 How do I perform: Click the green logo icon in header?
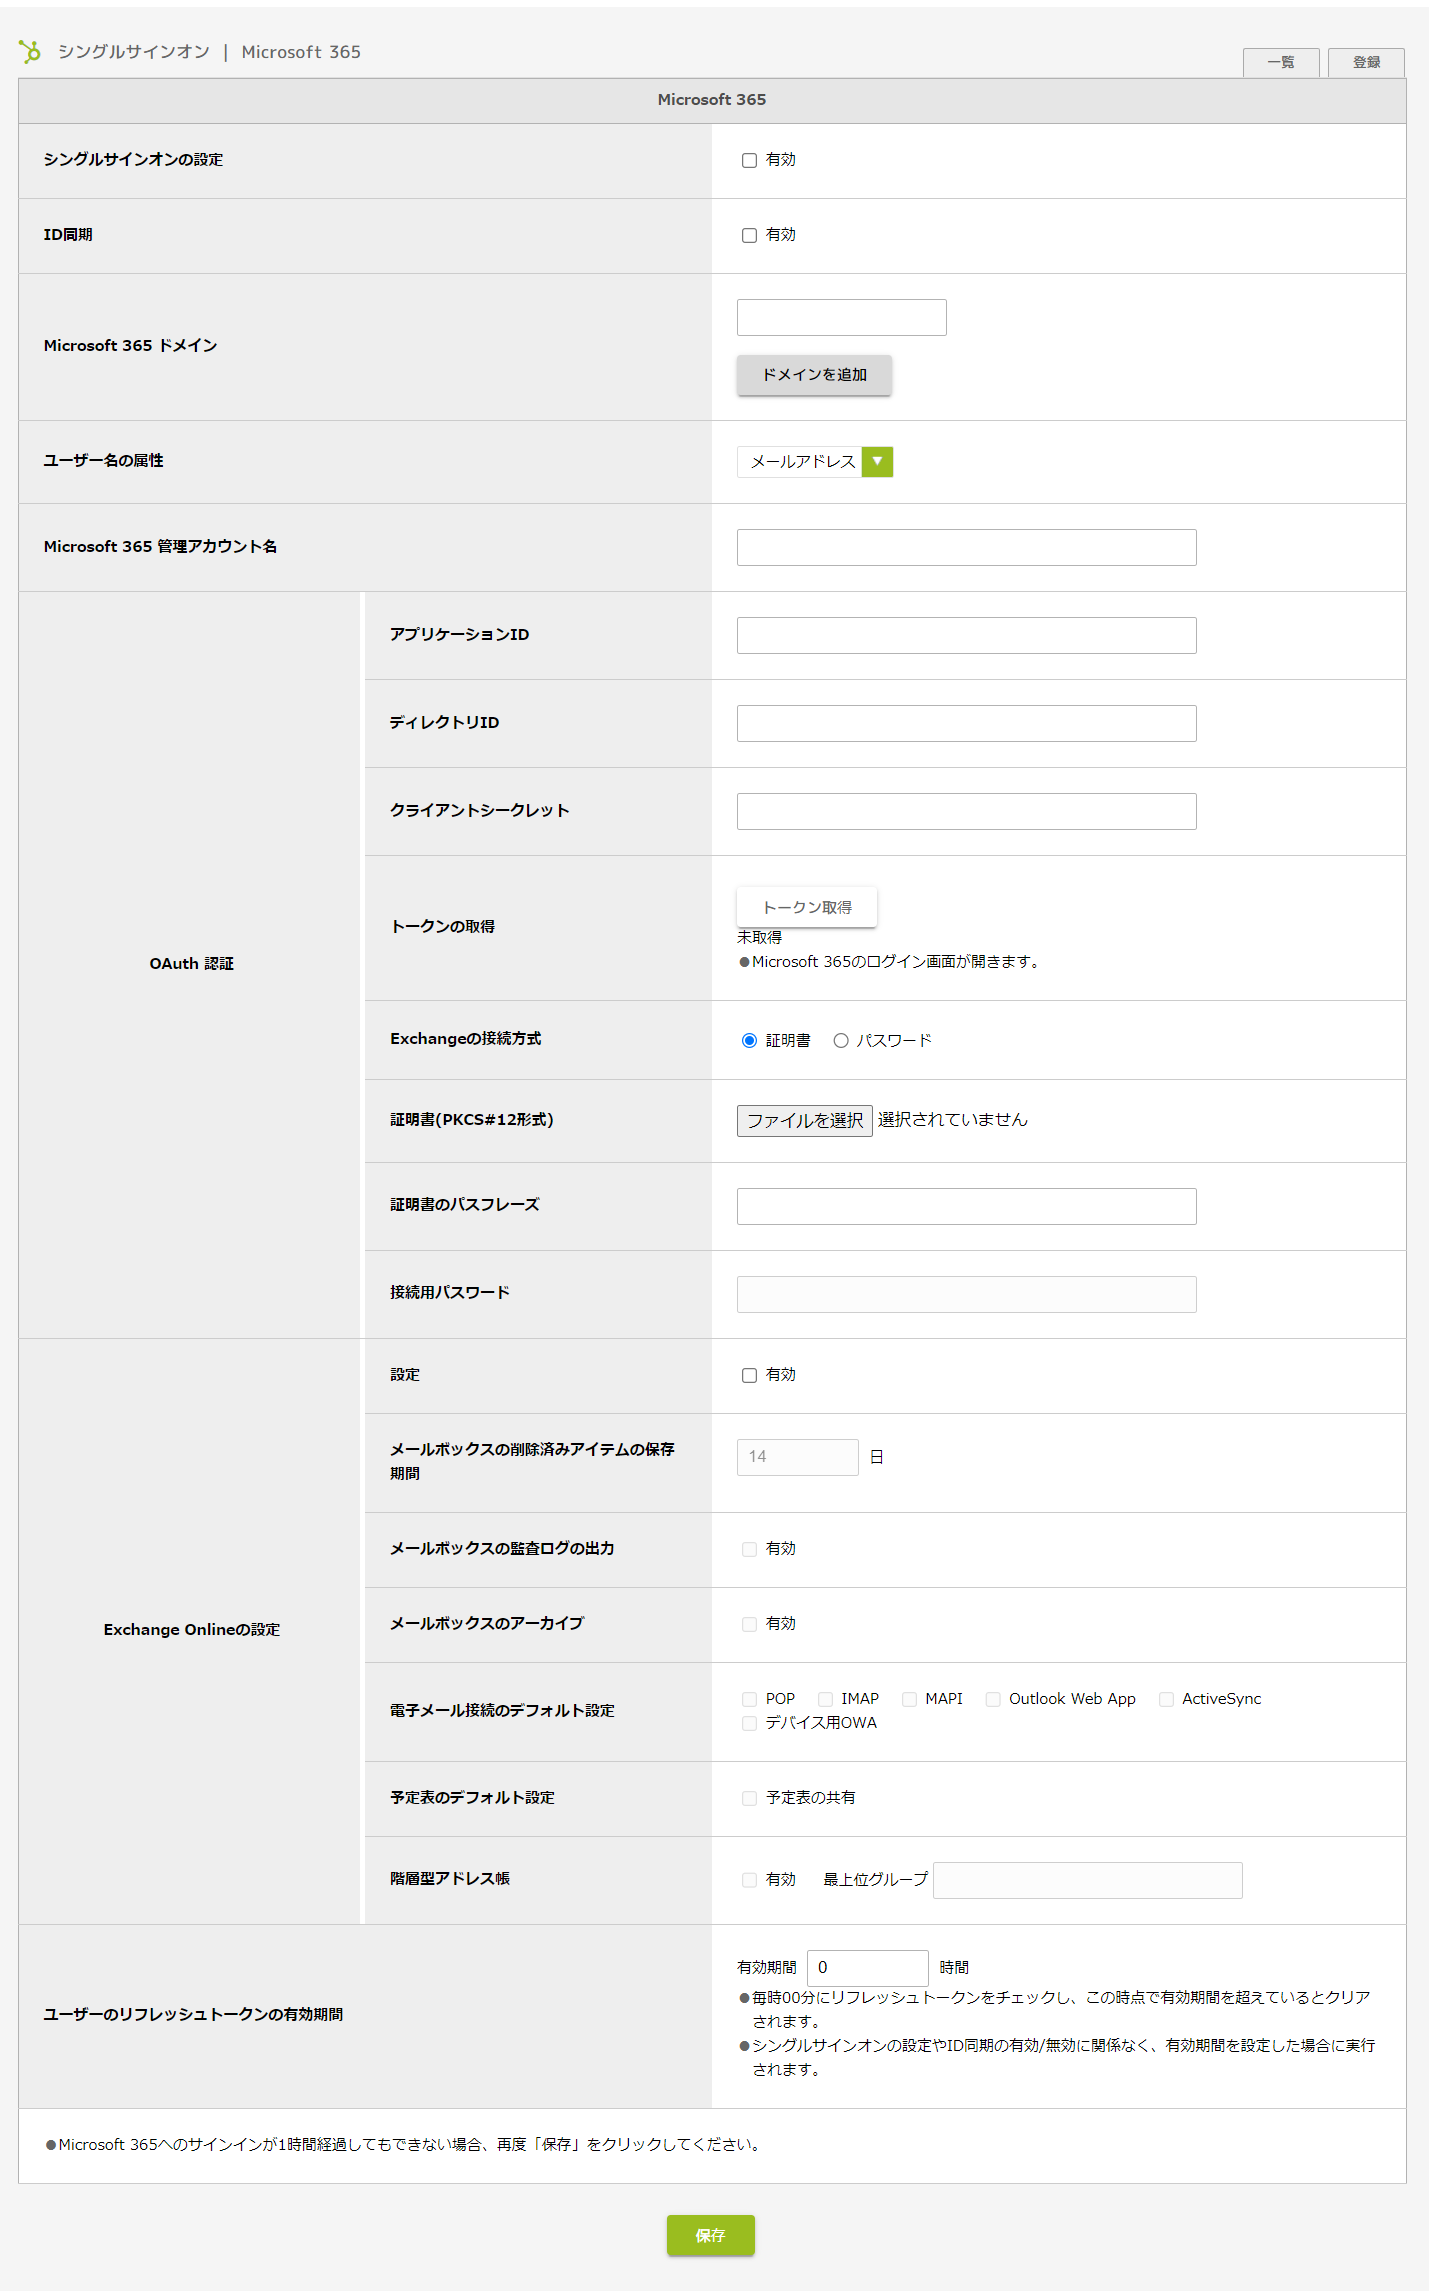(30, 52)
